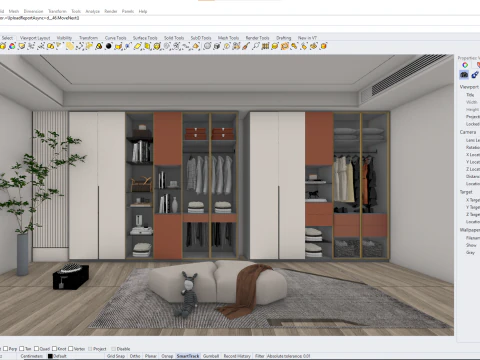
Task: Toggle Ortho mode in the status bar
Action: point(135,356)
